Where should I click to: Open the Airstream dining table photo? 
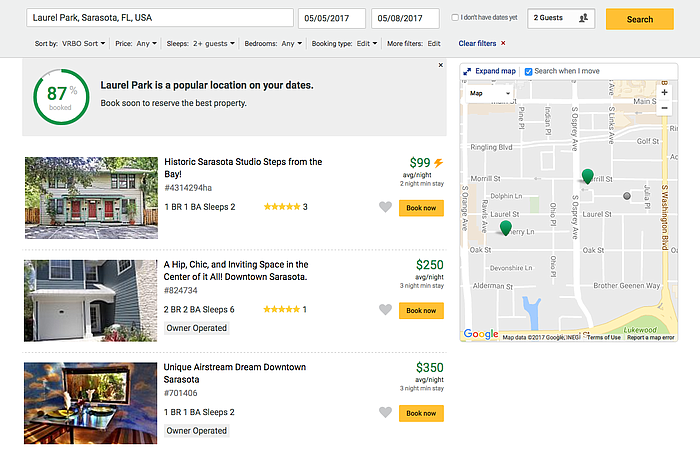pos(91,403)
